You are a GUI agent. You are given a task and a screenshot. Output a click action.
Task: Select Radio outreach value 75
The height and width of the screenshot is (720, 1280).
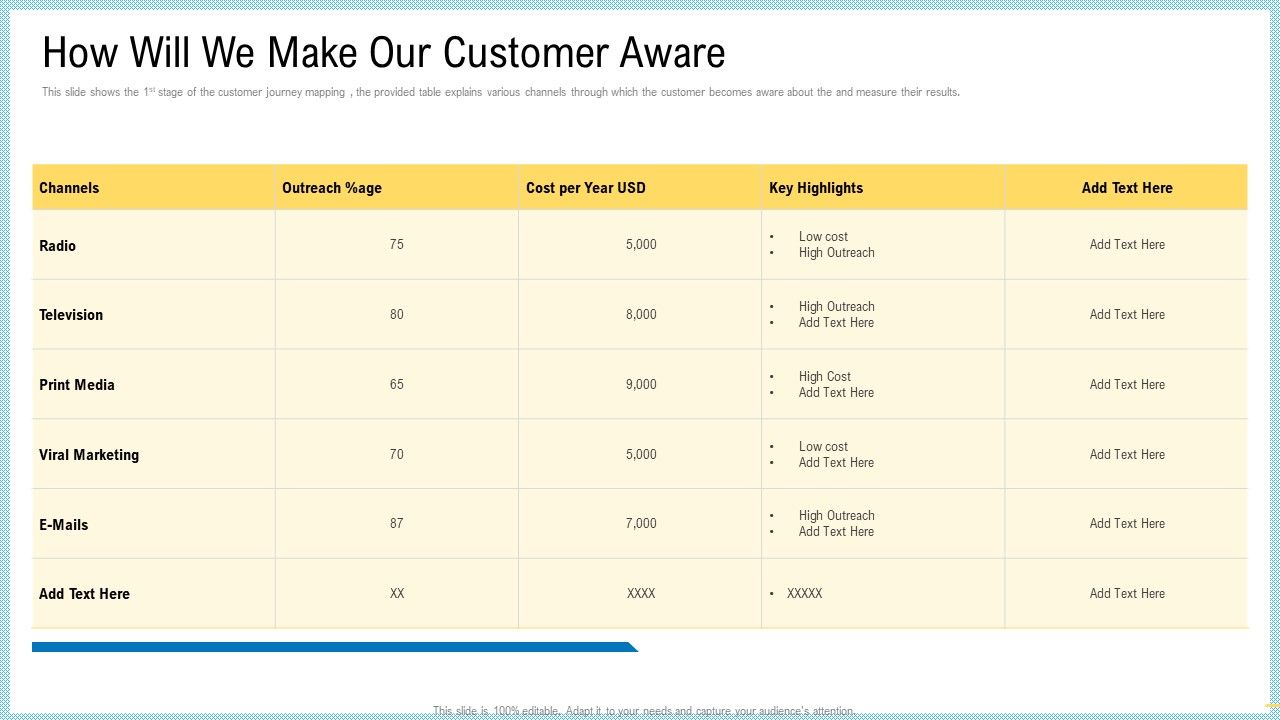(397, 245)
